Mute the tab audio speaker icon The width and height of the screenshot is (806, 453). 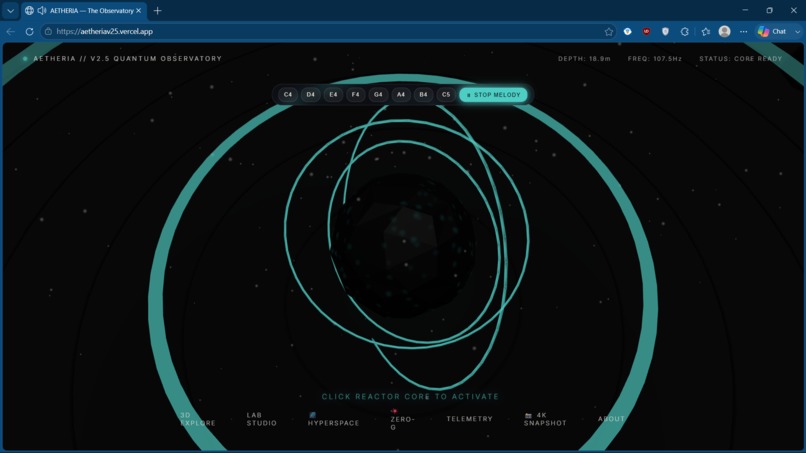42,10
